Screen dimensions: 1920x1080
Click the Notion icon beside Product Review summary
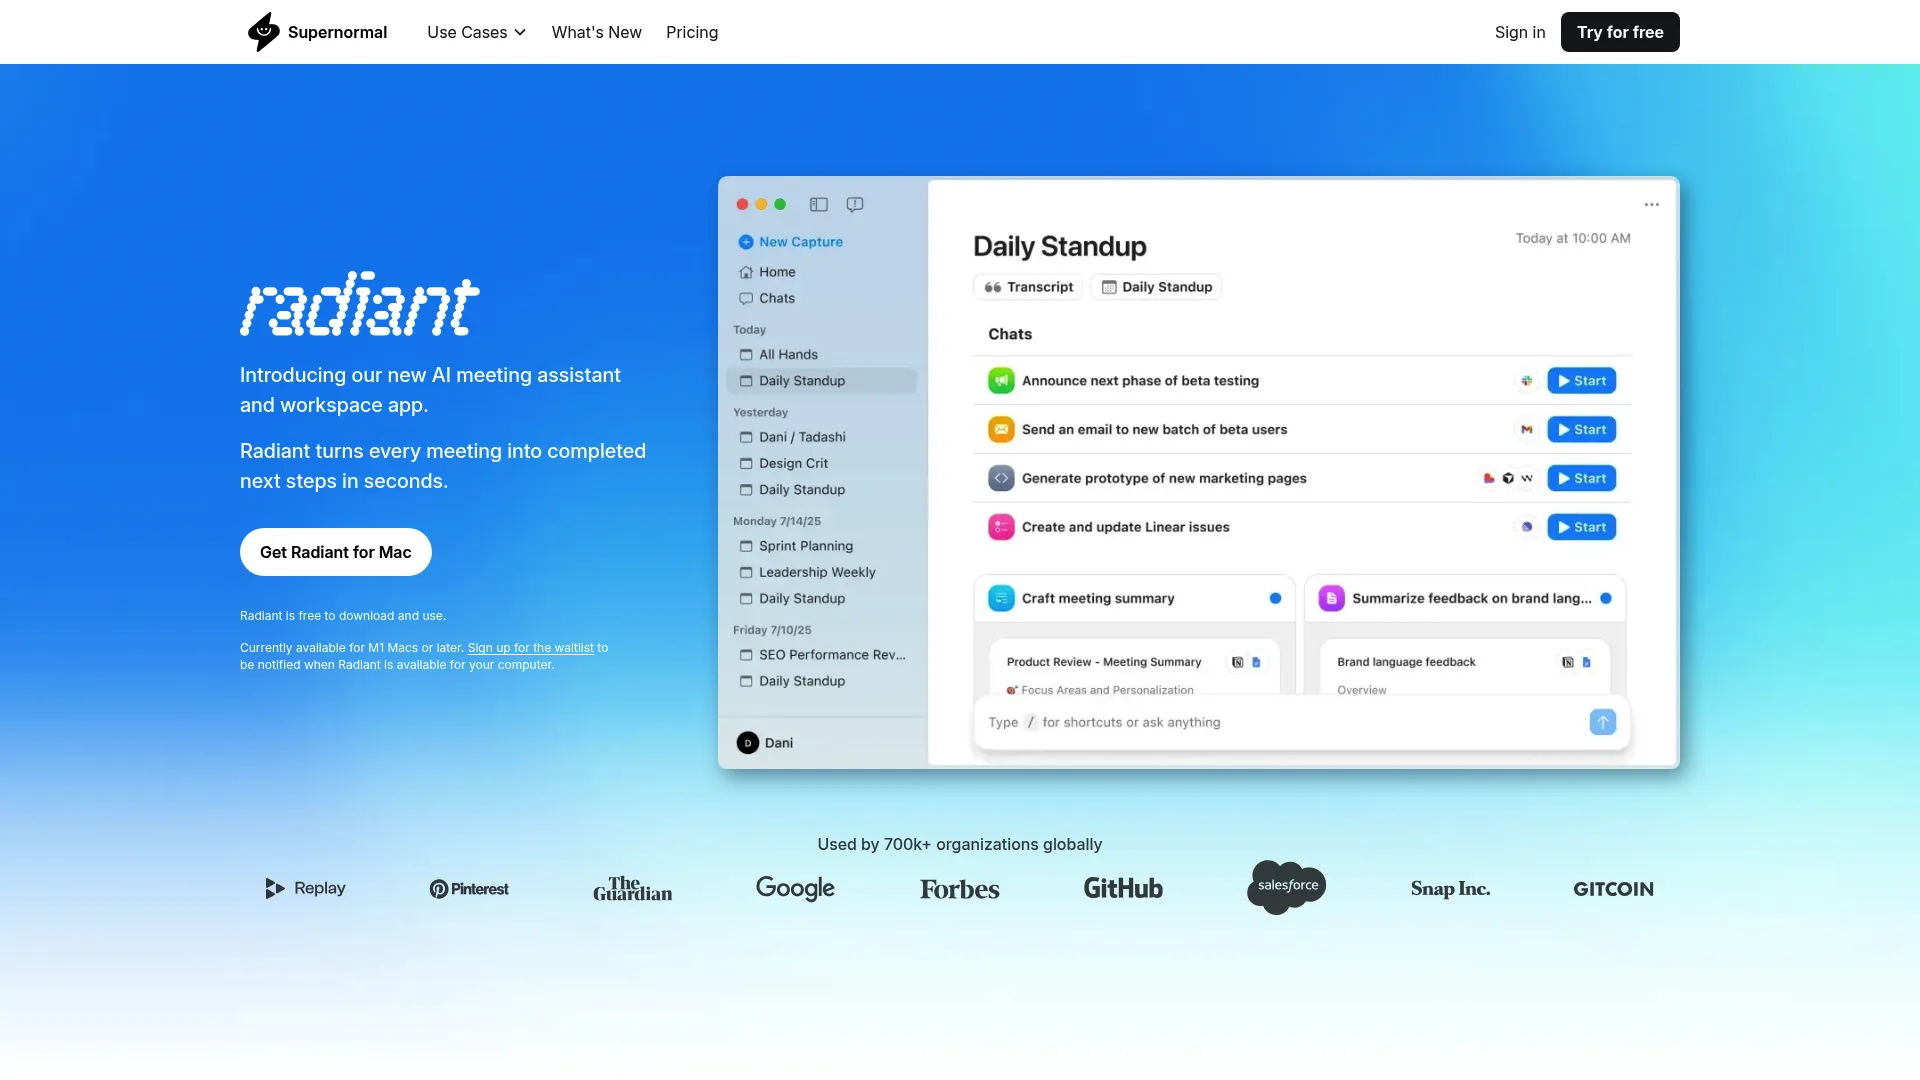[1237, 661]
